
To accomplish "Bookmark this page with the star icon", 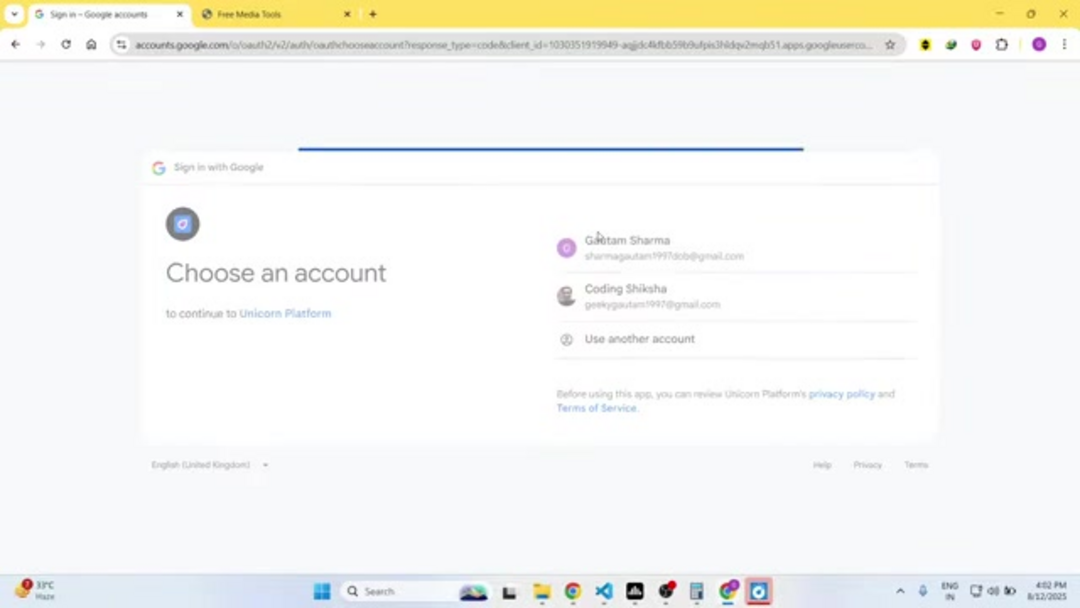I will pyautogui.click(x=890, y=44).
